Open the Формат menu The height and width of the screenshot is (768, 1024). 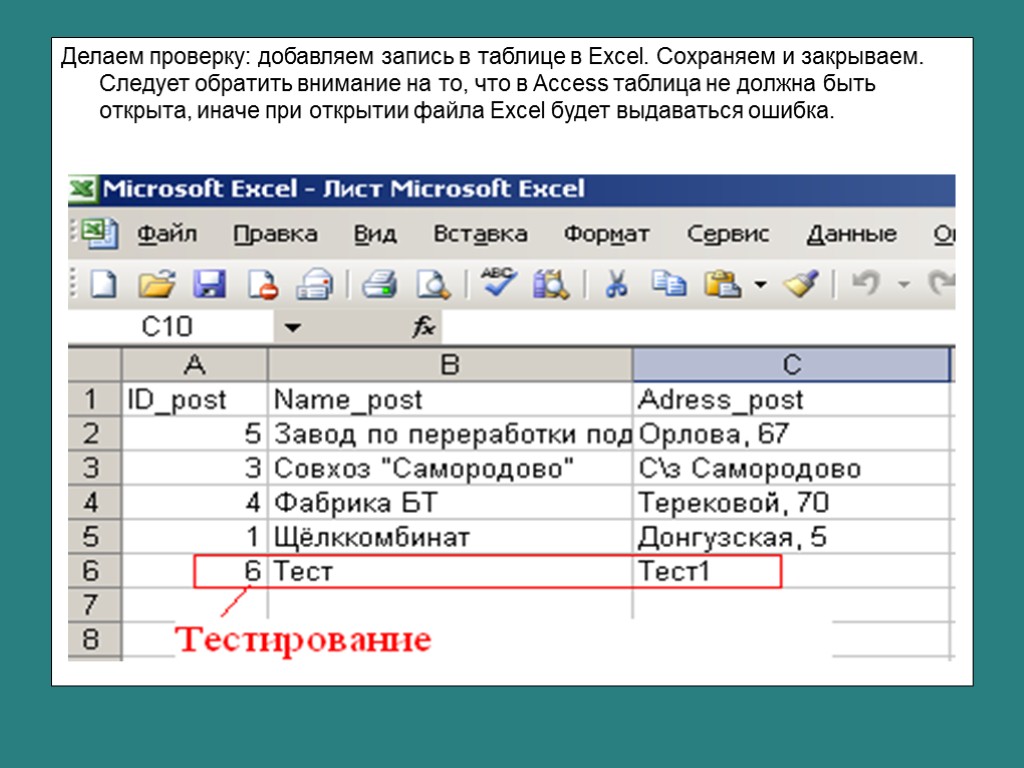coord(607,234)
